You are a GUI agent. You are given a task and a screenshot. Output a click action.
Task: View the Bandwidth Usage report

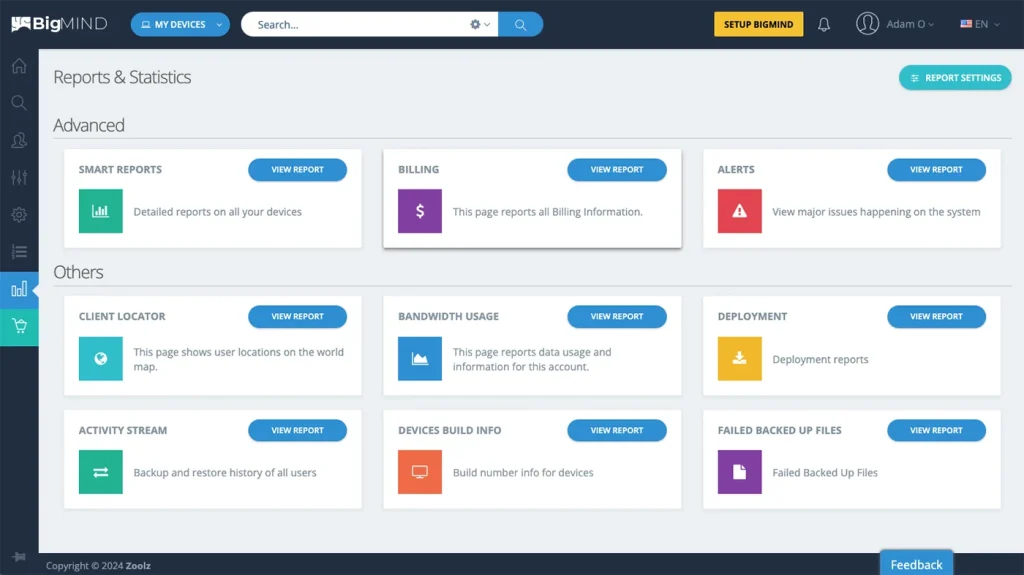[616, 316]
